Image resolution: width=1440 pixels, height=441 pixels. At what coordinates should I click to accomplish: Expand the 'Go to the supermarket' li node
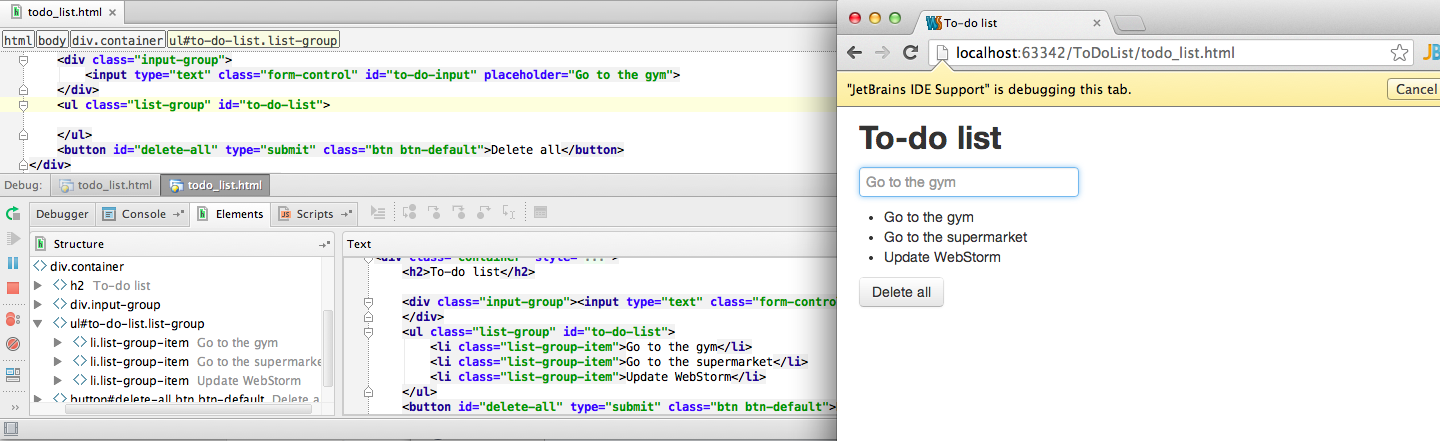coord(59,362)
